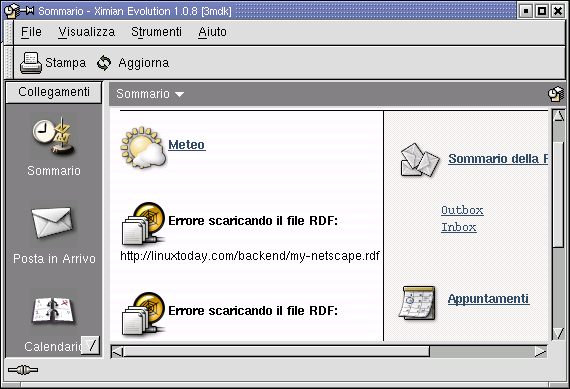Open the Aiuto menu
This screenshot has width=570, height=389.
pos(212,32)
